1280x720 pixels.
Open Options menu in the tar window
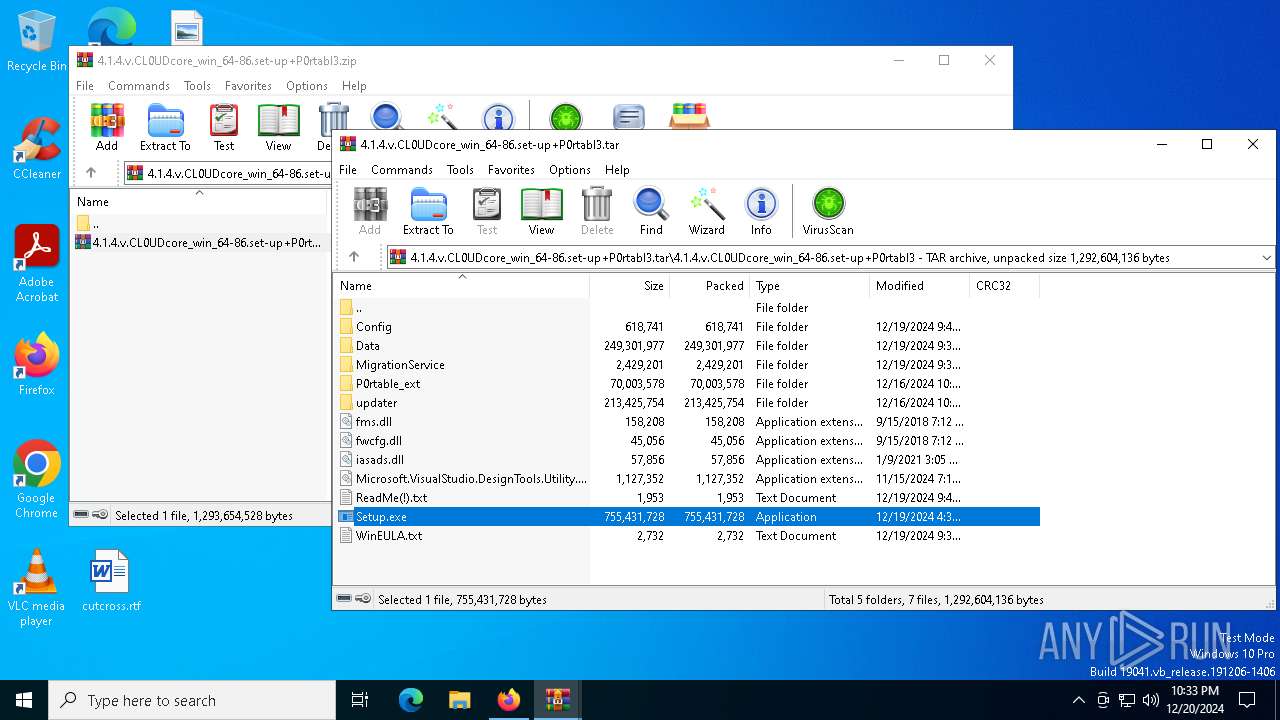(x=570, y=170)
